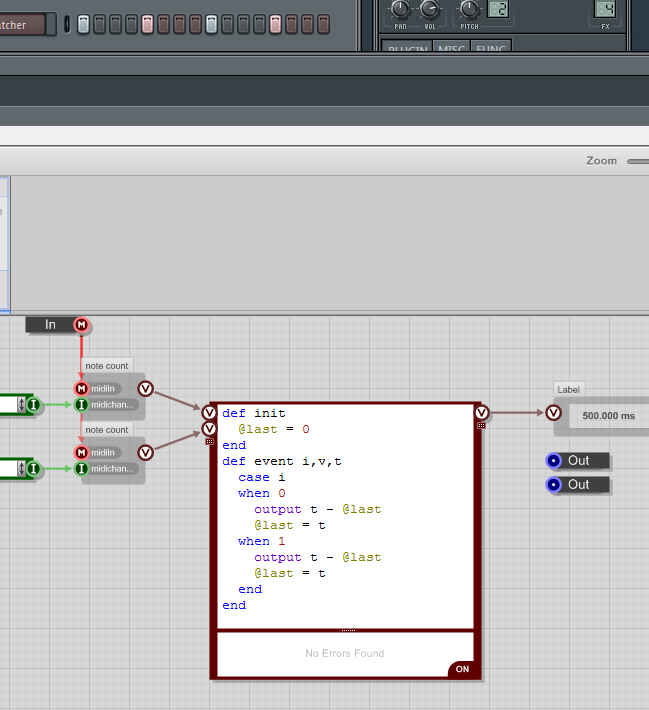This screenshot has width=649, height=710.
Task: Click the In module label
Action: (50, 325)
